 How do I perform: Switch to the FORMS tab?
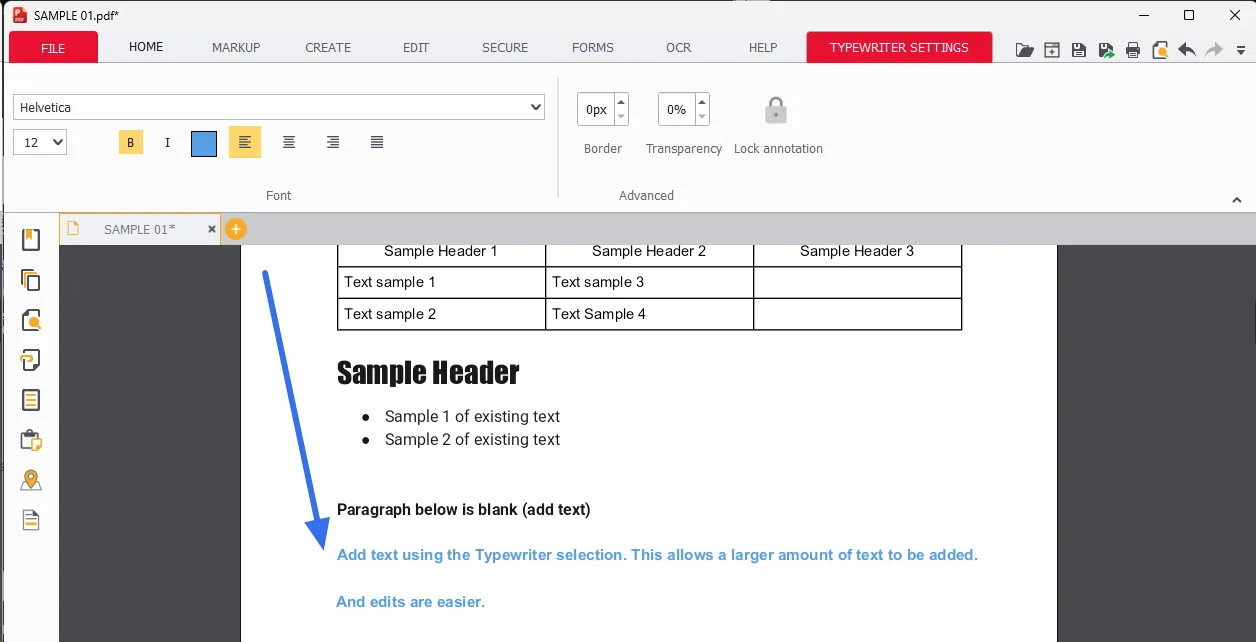click(x=593, y=47)
